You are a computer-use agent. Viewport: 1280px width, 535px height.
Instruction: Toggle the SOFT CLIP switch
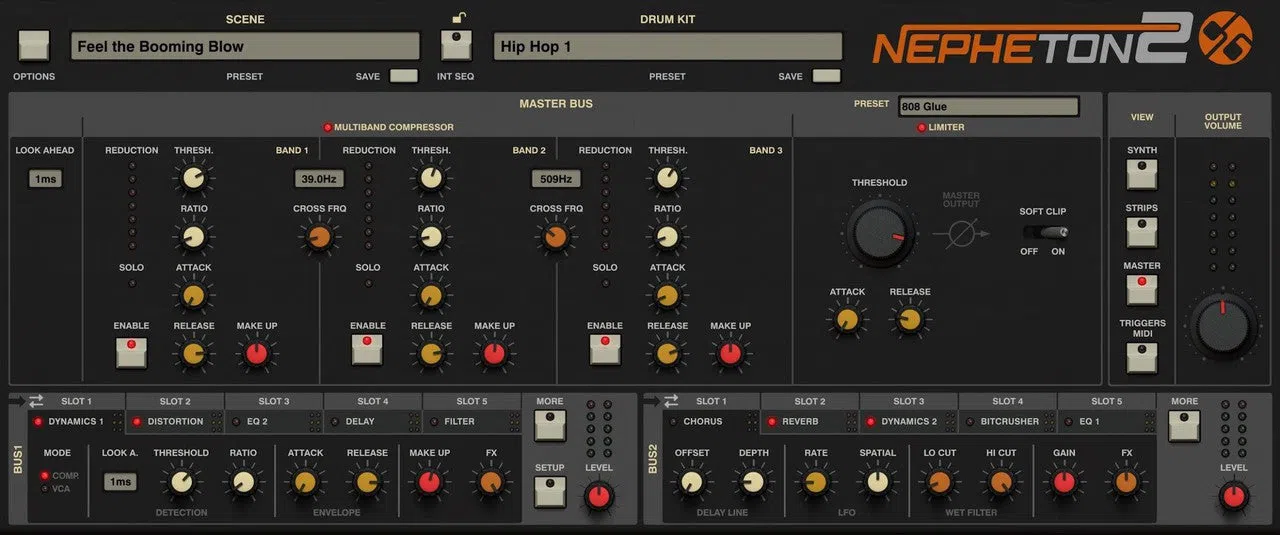point(1045,232)
